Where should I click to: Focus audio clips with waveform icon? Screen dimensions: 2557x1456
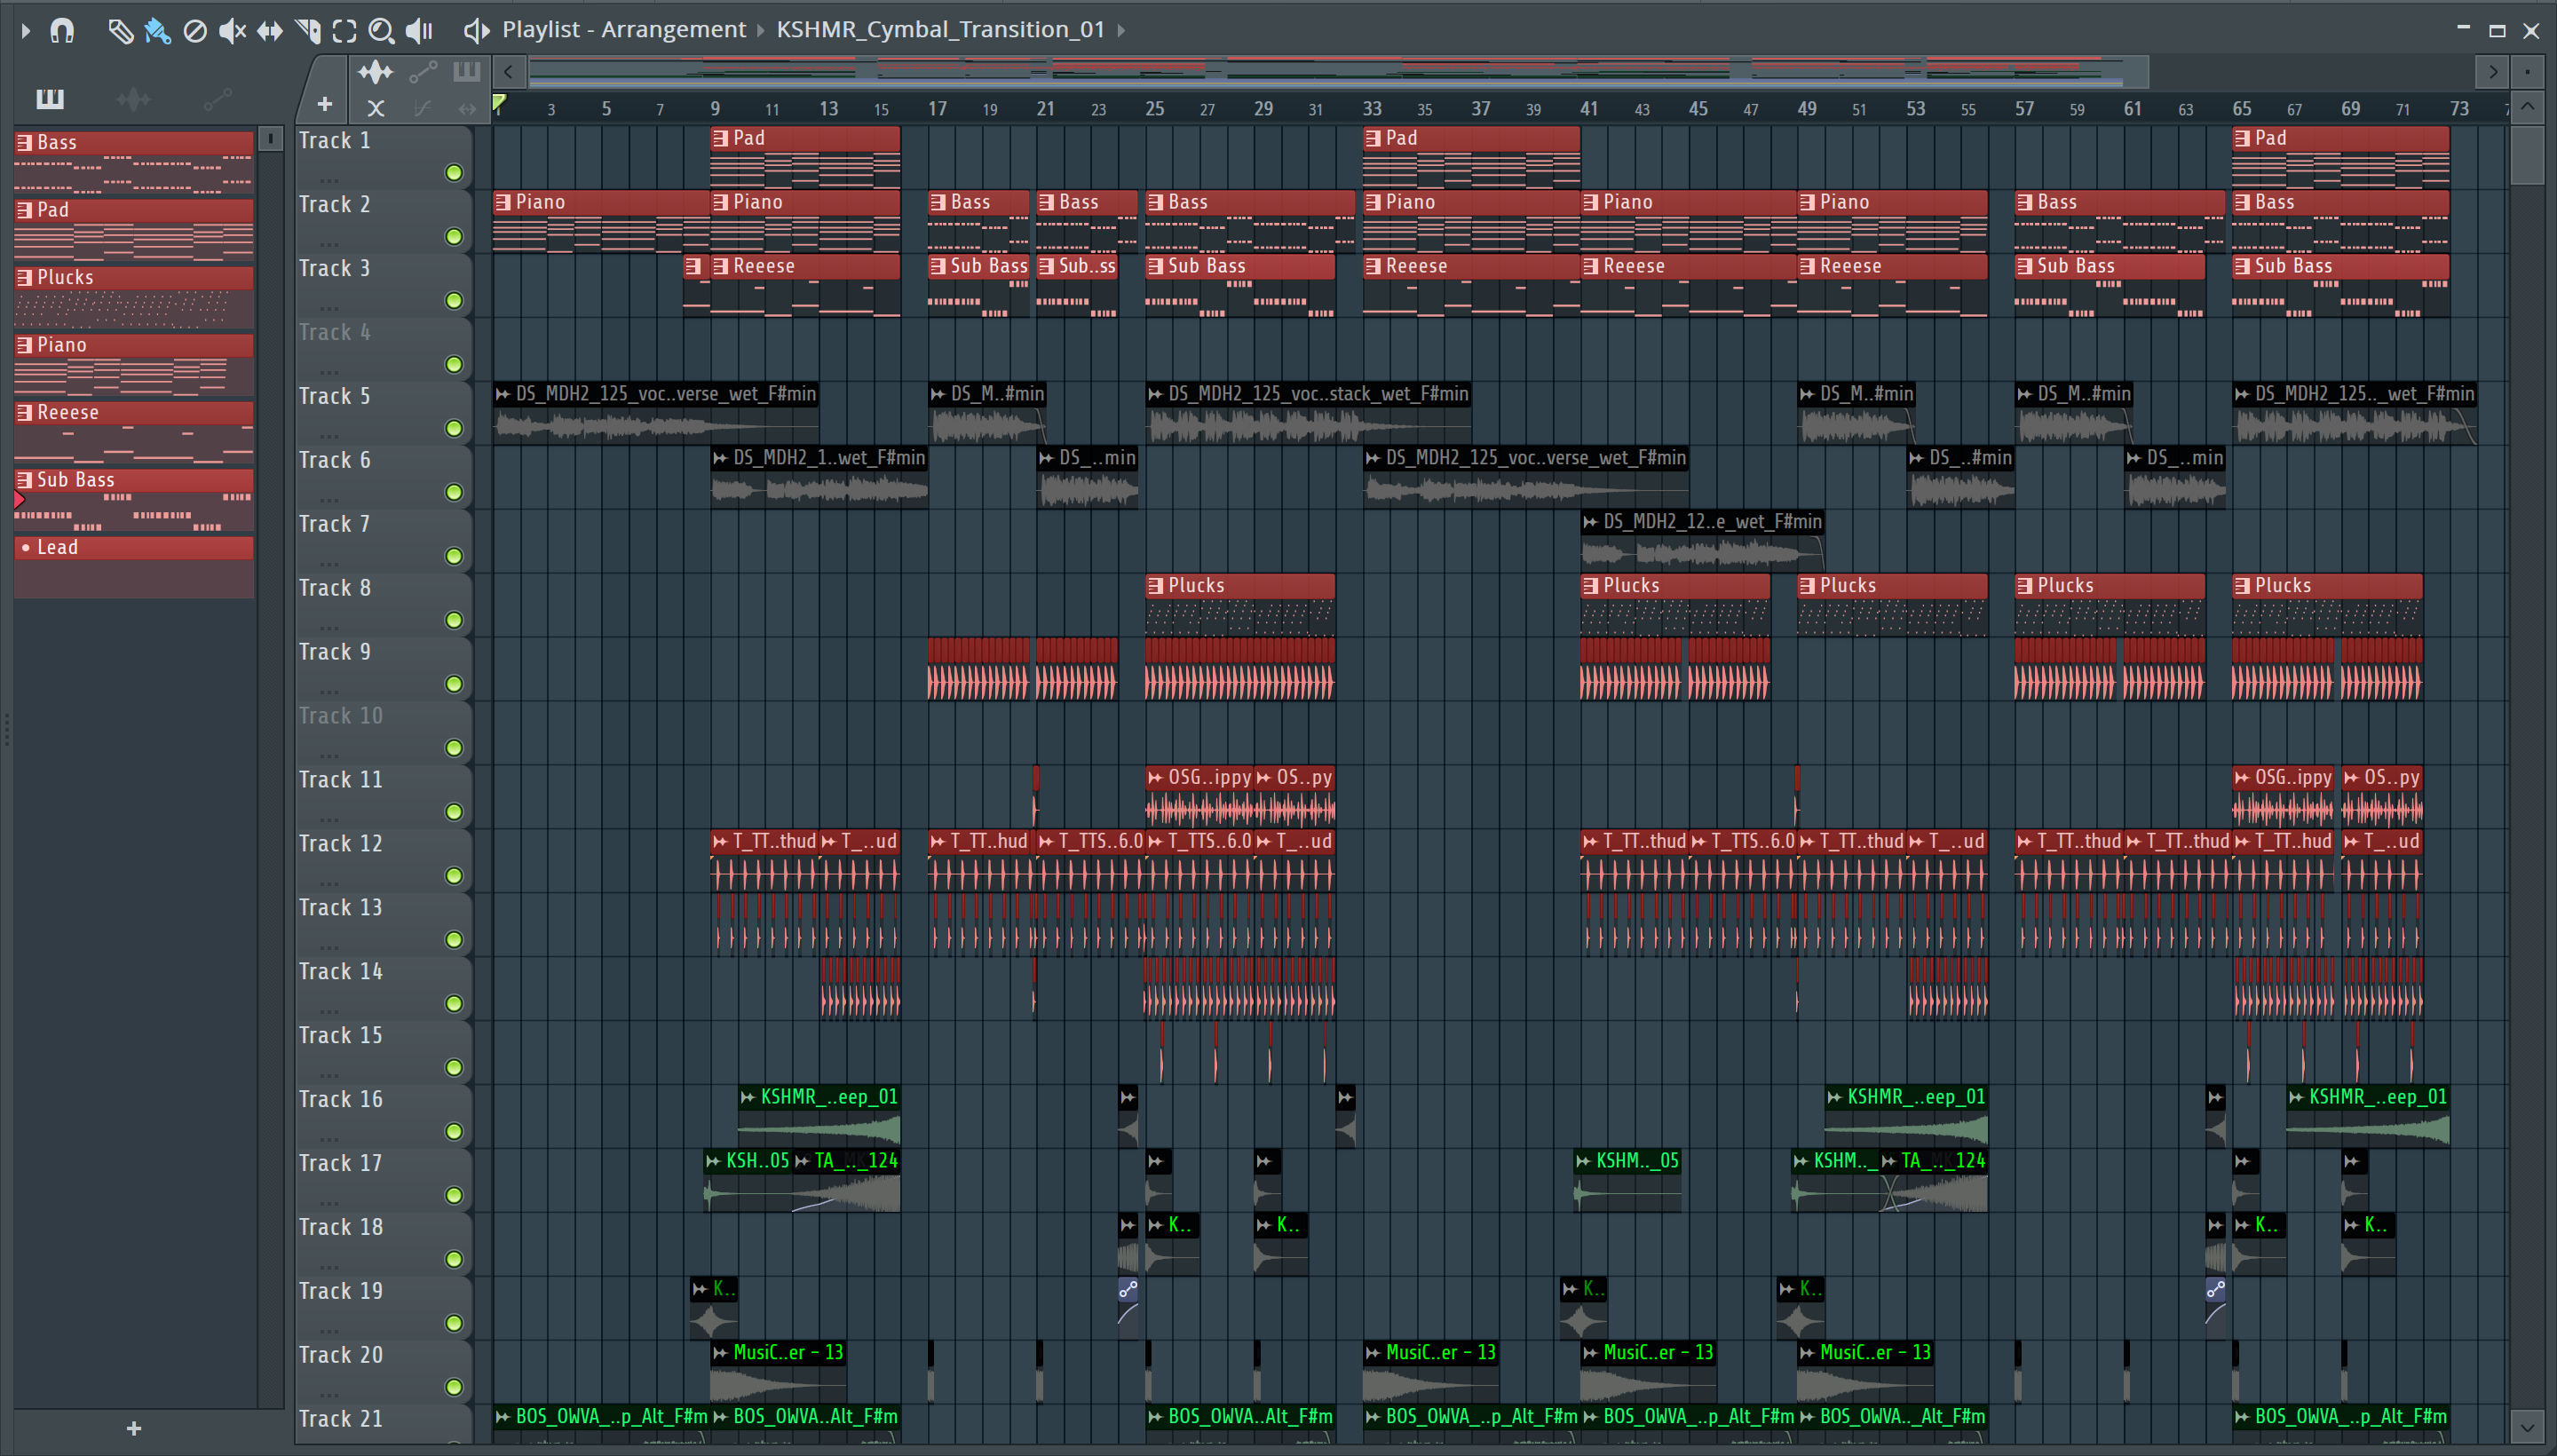pos(376,72)
